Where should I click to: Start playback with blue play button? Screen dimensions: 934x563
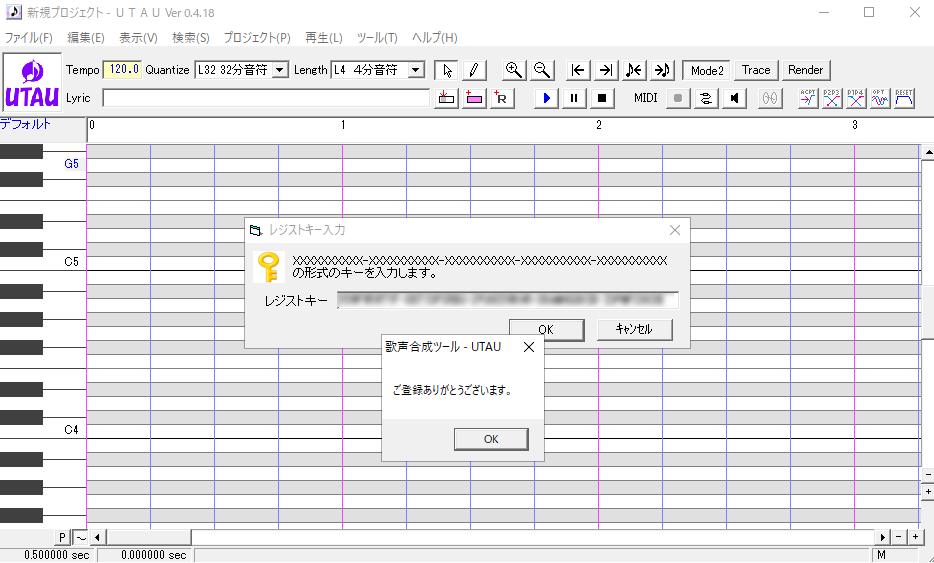[x=546, y=98]
